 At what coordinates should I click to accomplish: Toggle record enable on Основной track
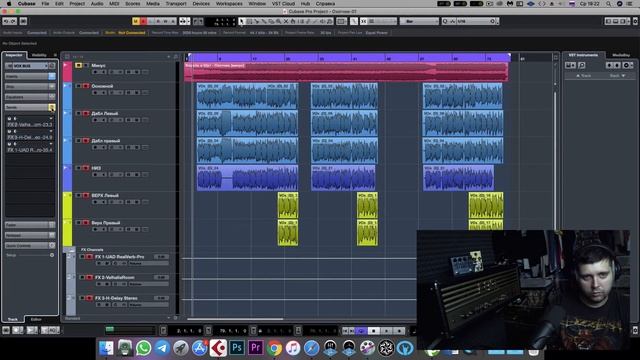point(86,86)
